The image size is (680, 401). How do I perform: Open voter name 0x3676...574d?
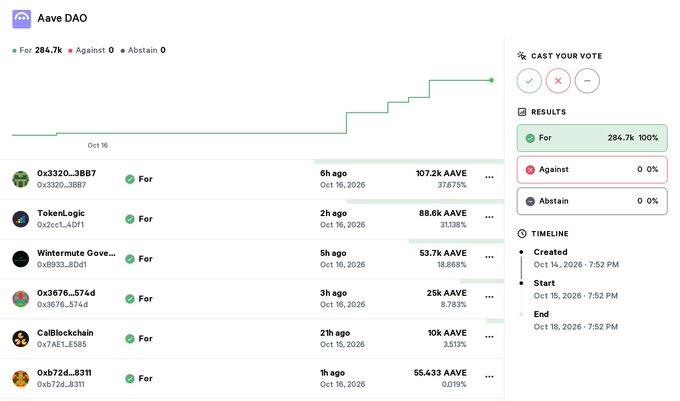[66, 293]
